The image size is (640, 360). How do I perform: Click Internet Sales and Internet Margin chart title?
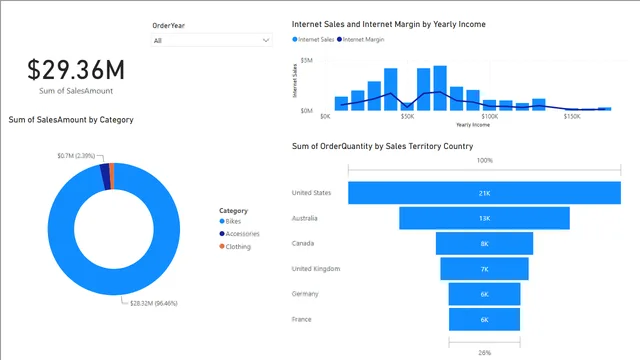389,24
